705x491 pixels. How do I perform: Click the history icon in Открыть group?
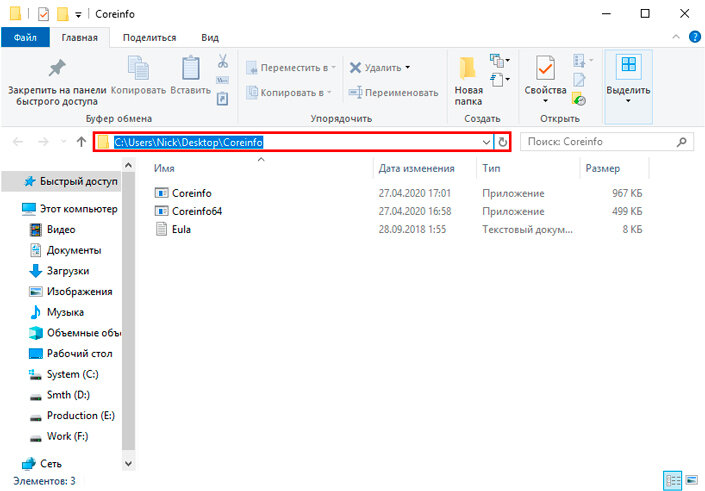pos(579,99)
